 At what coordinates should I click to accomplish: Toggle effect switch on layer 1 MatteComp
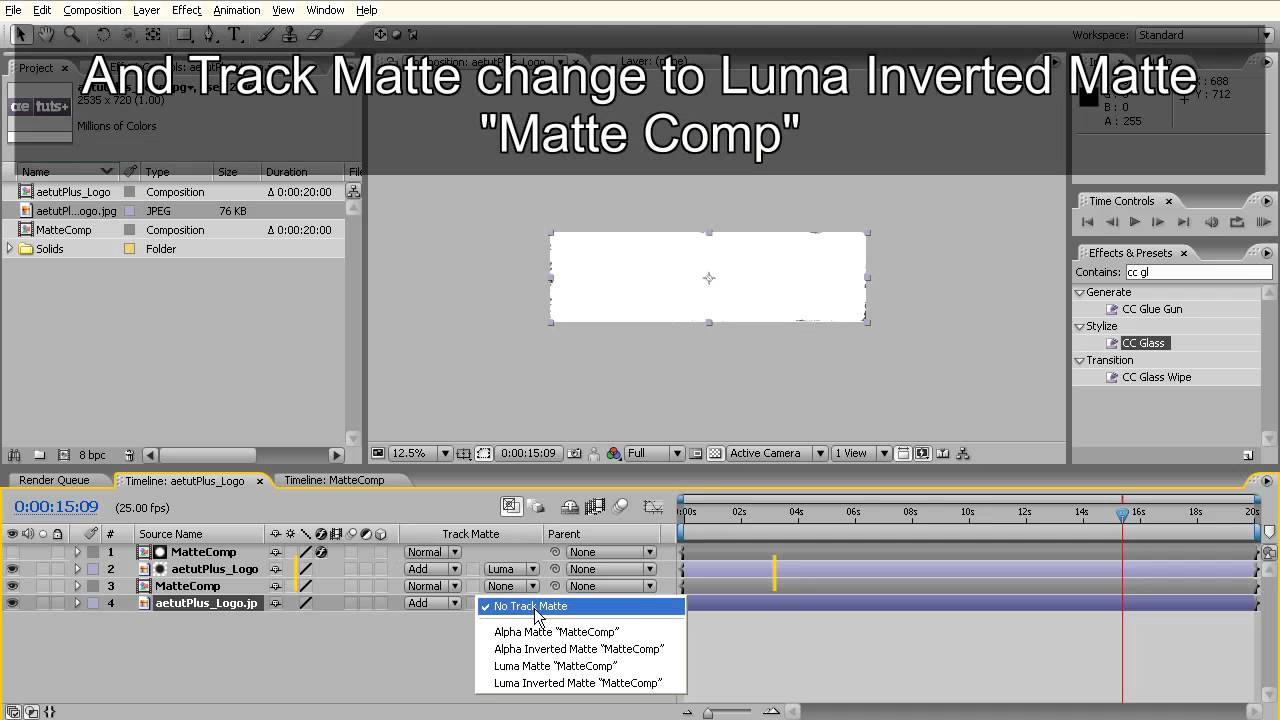(321, 552)
